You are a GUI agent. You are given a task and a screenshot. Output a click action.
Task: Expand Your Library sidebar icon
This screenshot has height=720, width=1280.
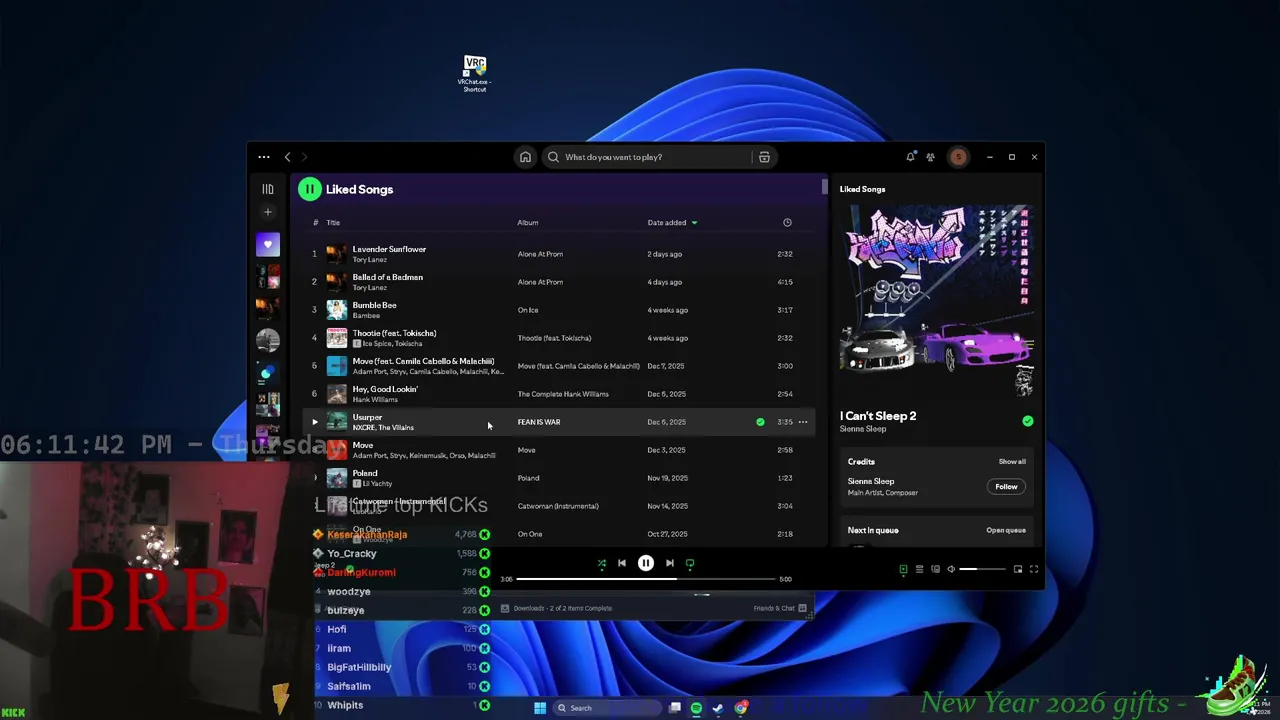click(267, 189)
